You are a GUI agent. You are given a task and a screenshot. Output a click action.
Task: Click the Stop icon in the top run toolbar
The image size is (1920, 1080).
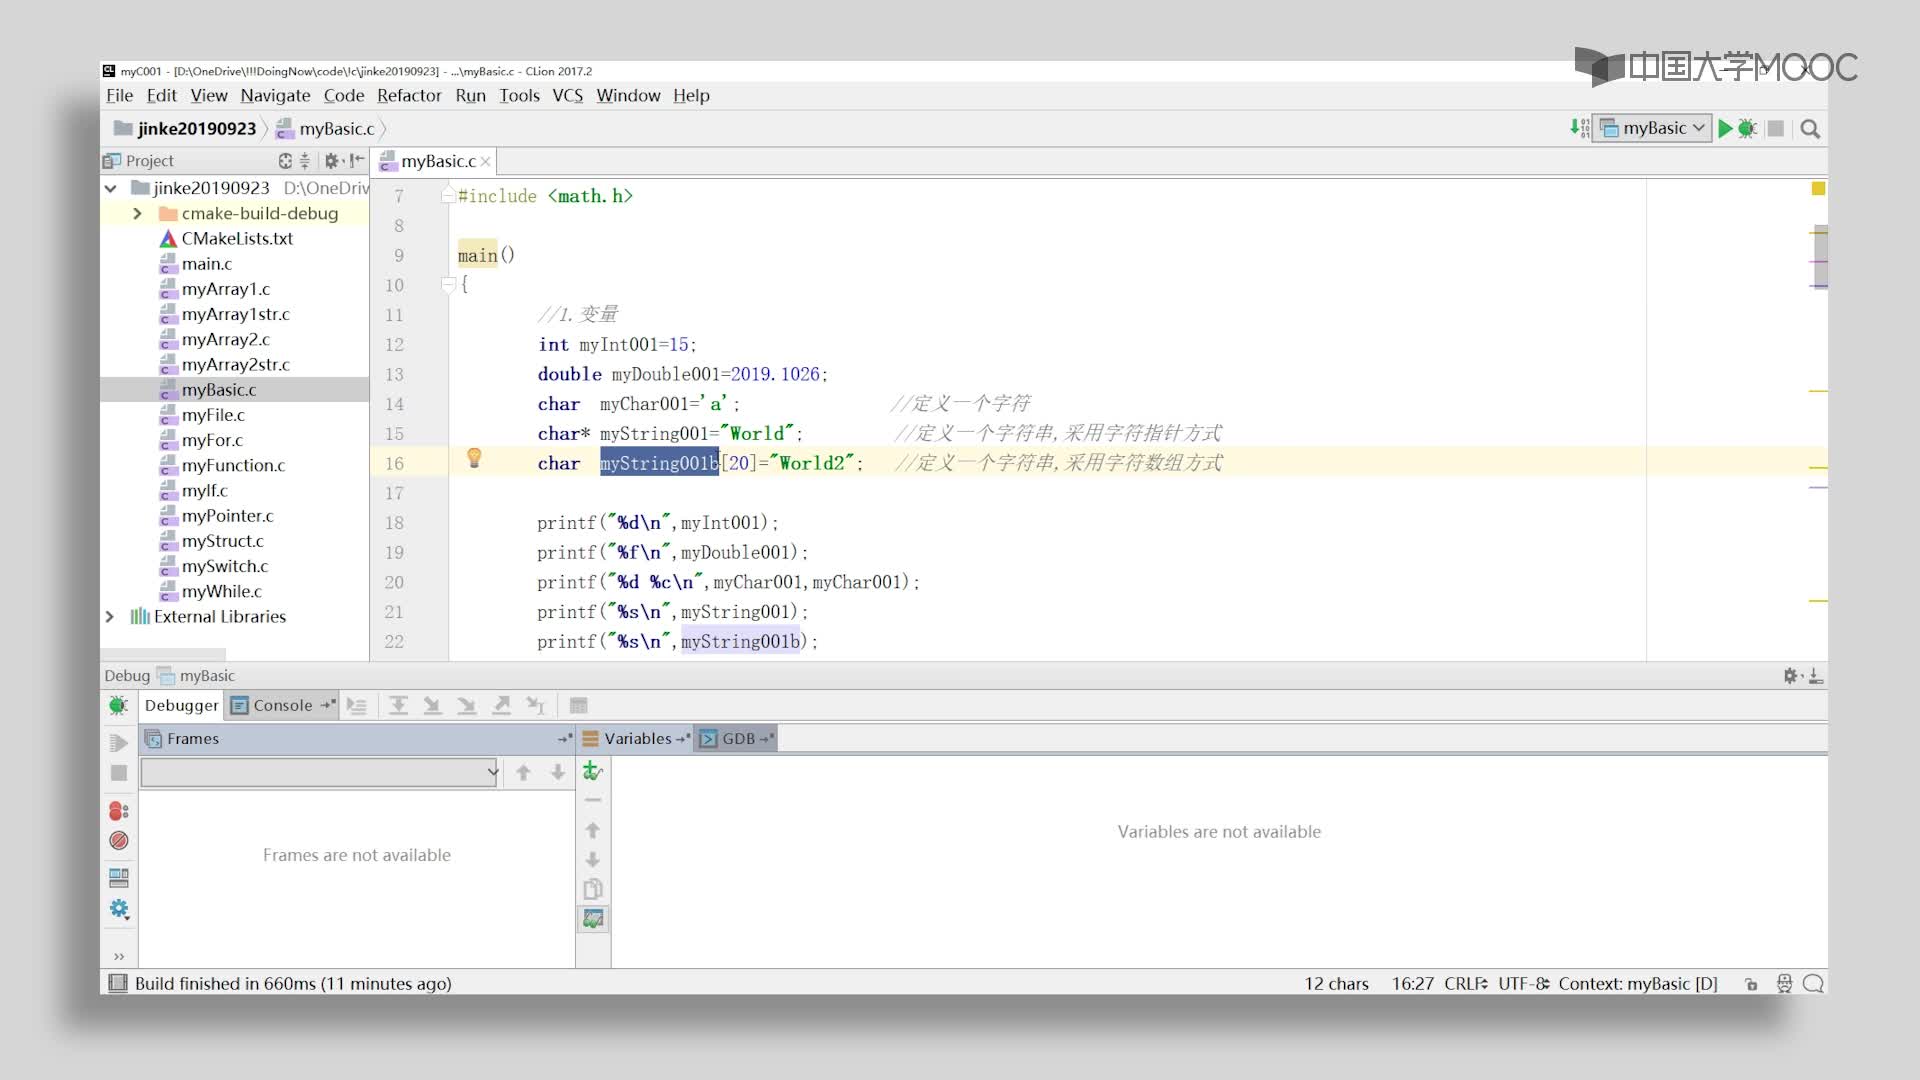[x=1776, y=129]
